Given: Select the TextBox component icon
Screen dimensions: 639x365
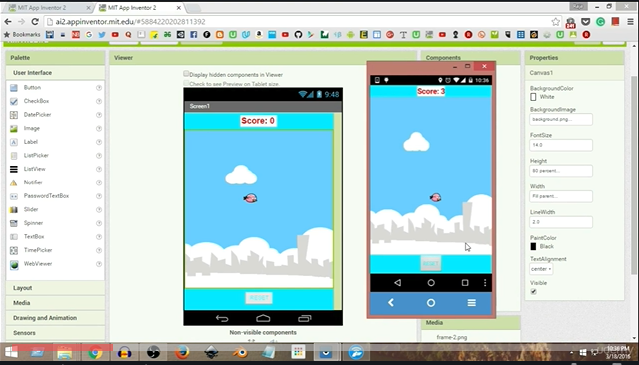Looking at the screenshot, I should [x=14, y=237].
